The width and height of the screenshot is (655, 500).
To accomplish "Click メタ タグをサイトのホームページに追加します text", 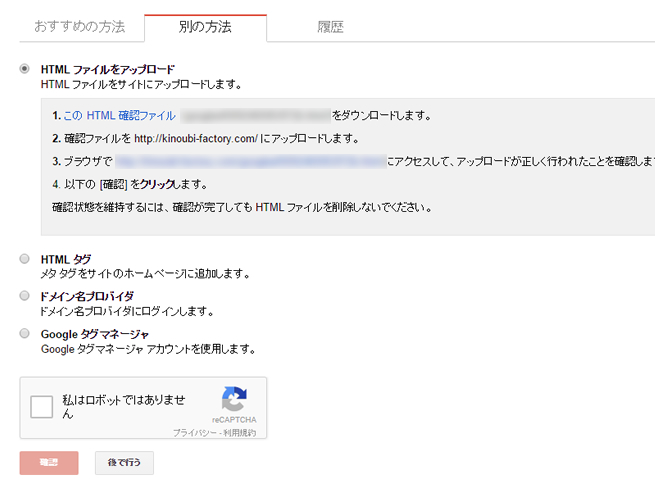I will 145,274.
